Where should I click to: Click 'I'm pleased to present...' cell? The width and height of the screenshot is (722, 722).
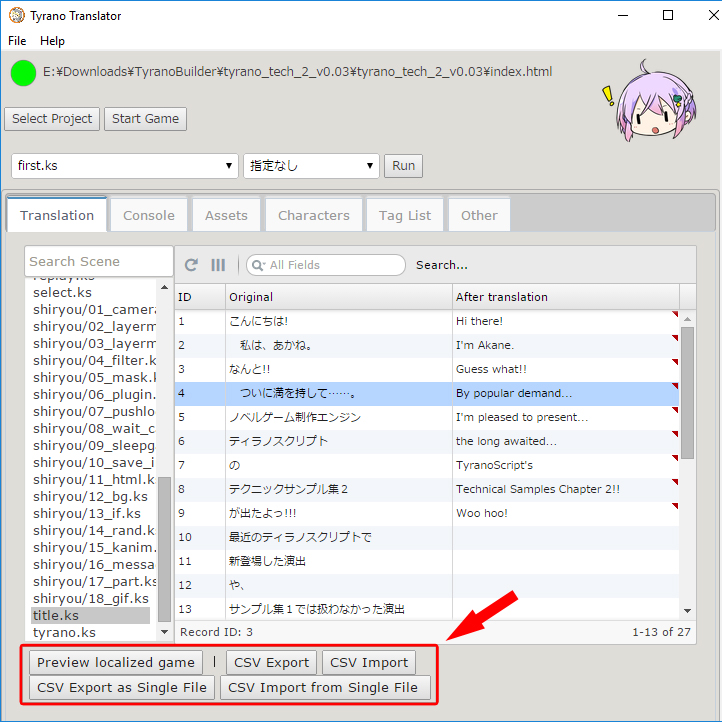[565, 417]
